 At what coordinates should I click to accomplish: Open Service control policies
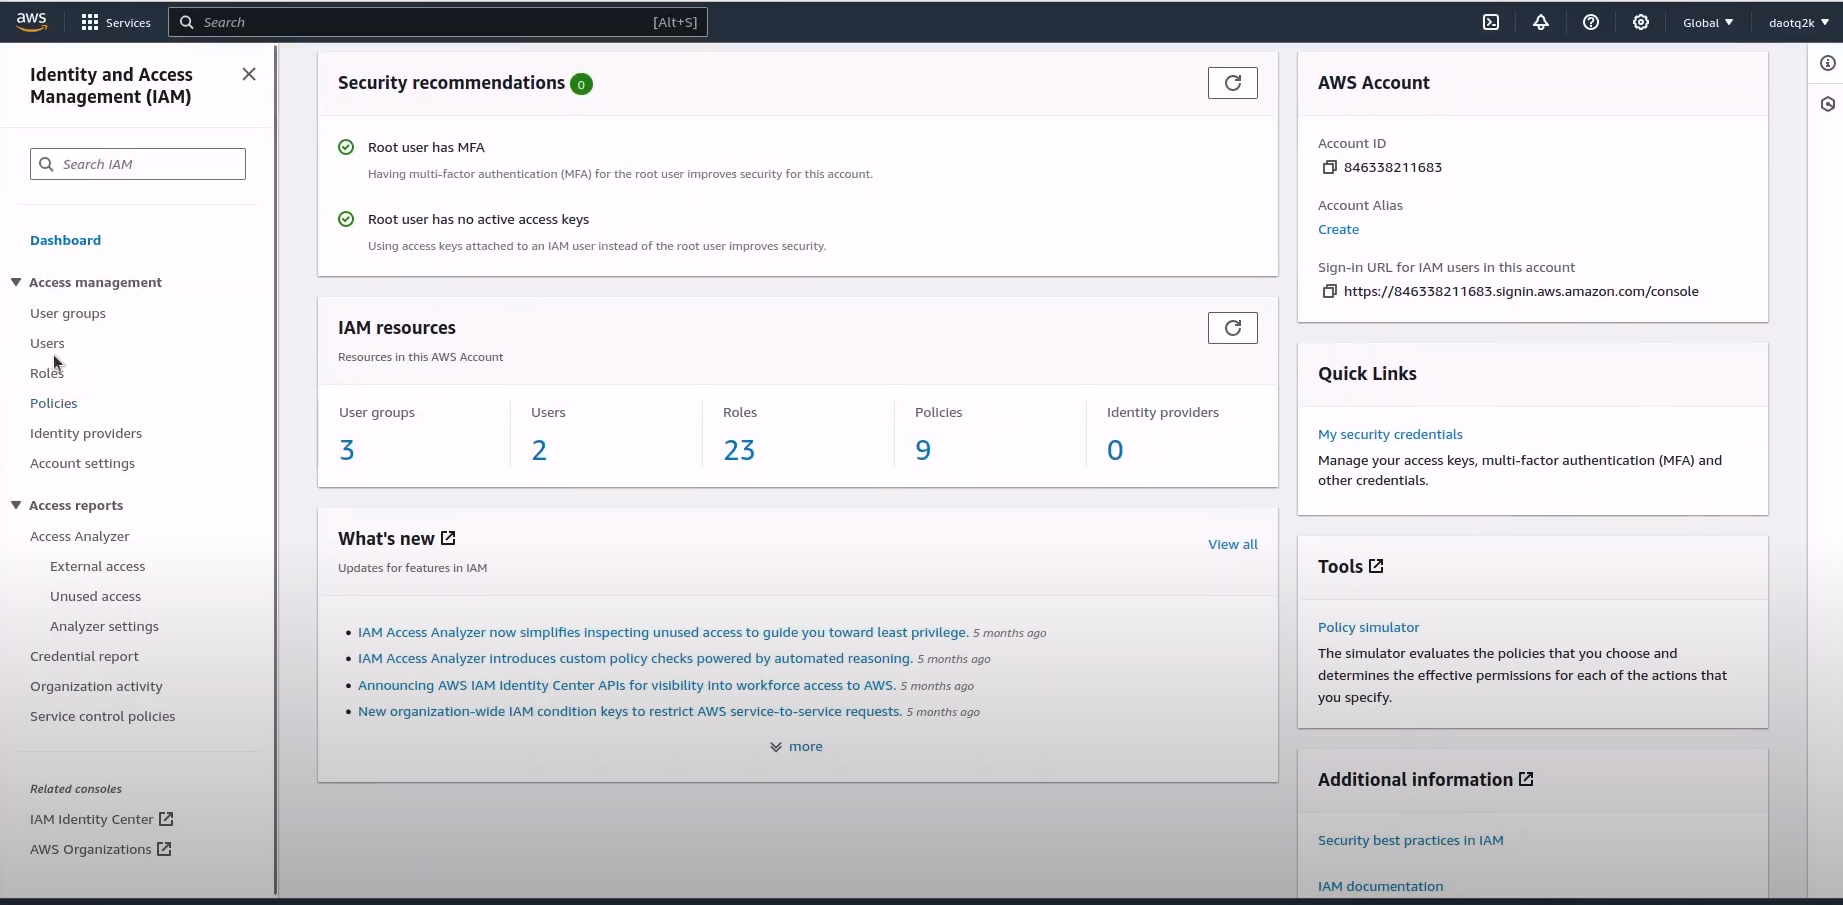[x=102, y=716]
